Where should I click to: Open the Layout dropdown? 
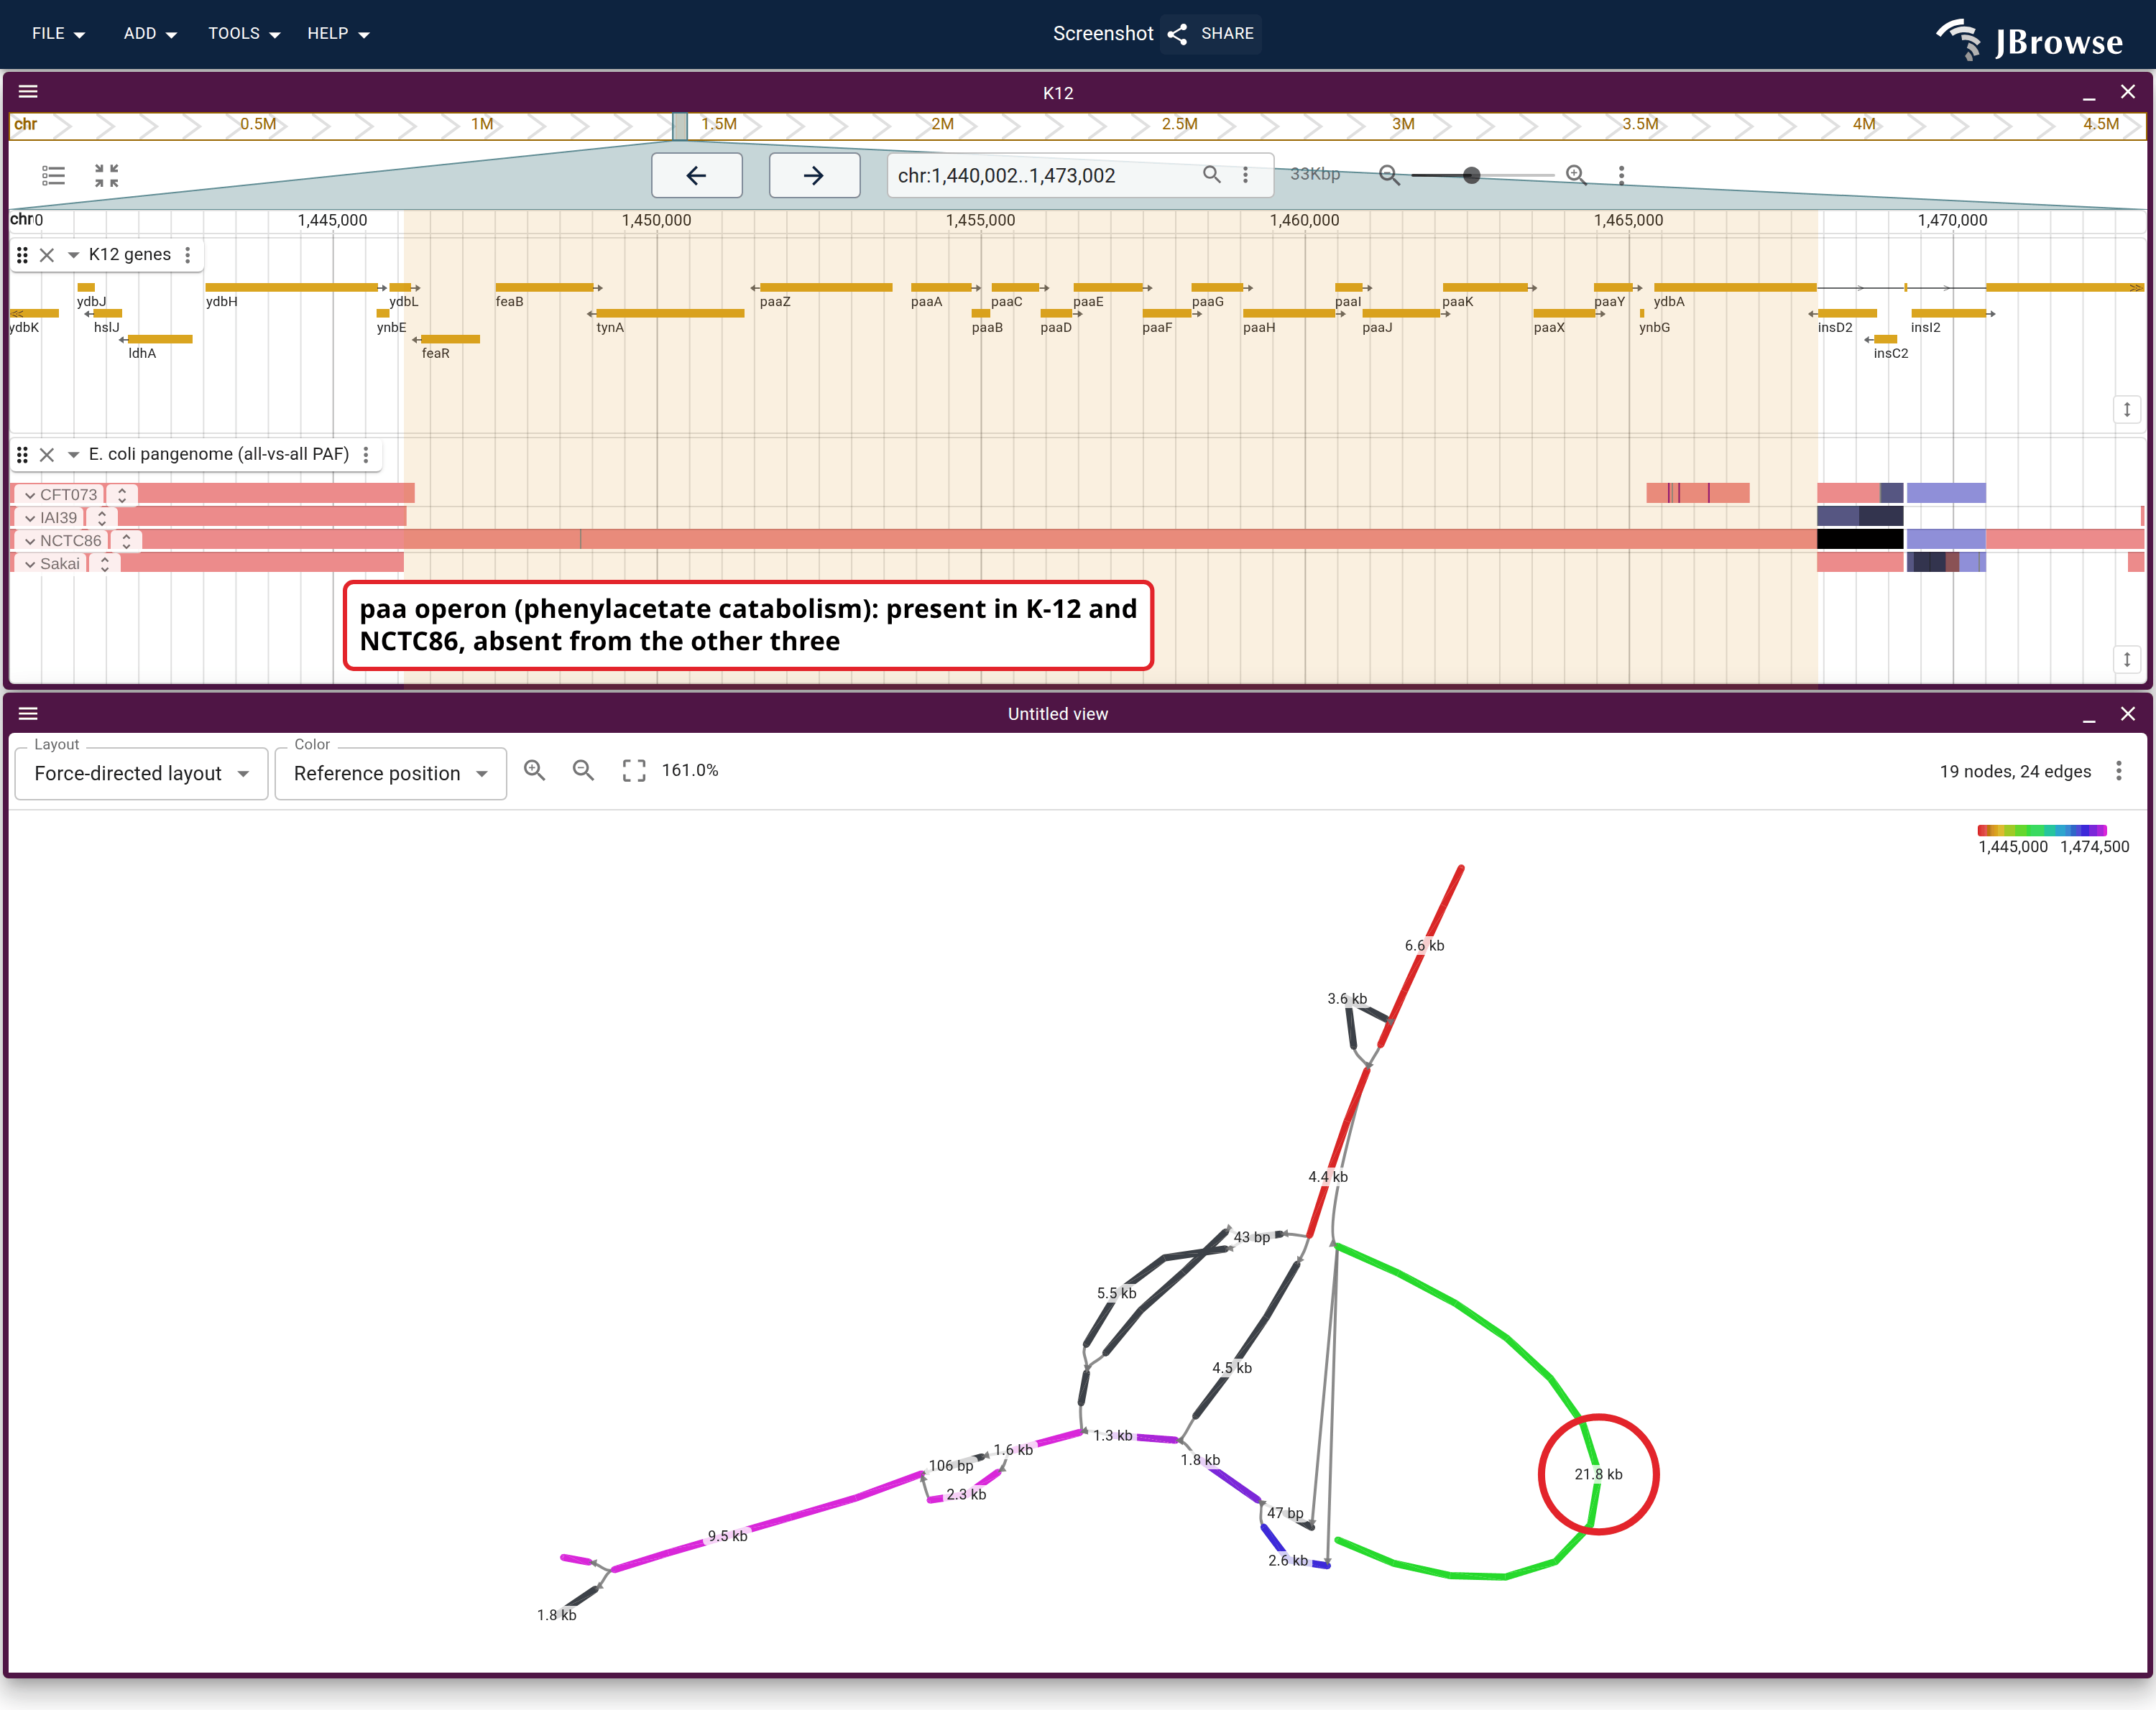coord(142,774)
